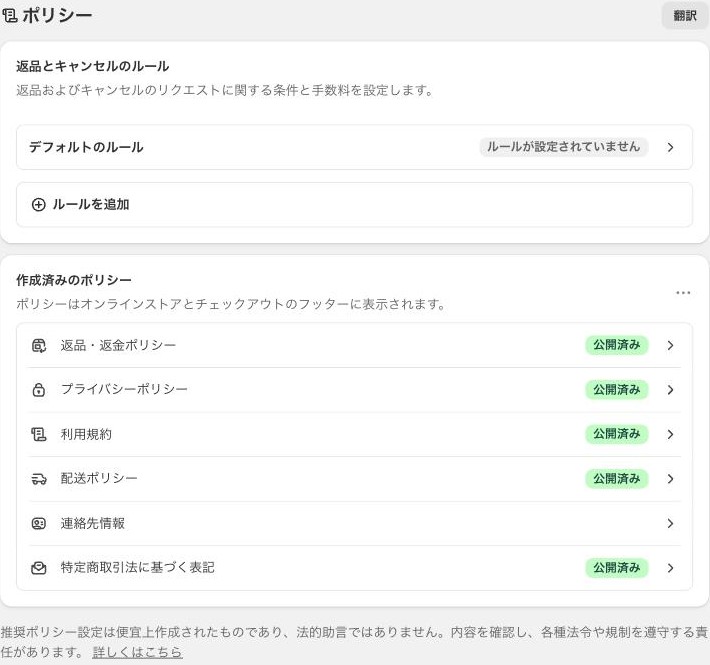The image size is (710, 665).
Task: Open the three-dot menu for 作成済みのポリシー
Action: tap(683, 292)
